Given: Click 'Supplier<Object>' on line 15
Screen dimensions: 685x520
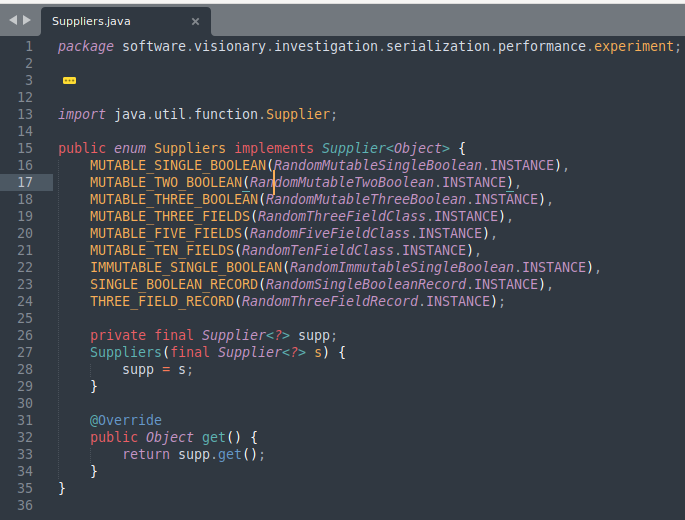Looking at the screenshot, I should pyautogui.click(x=386, y=149).
